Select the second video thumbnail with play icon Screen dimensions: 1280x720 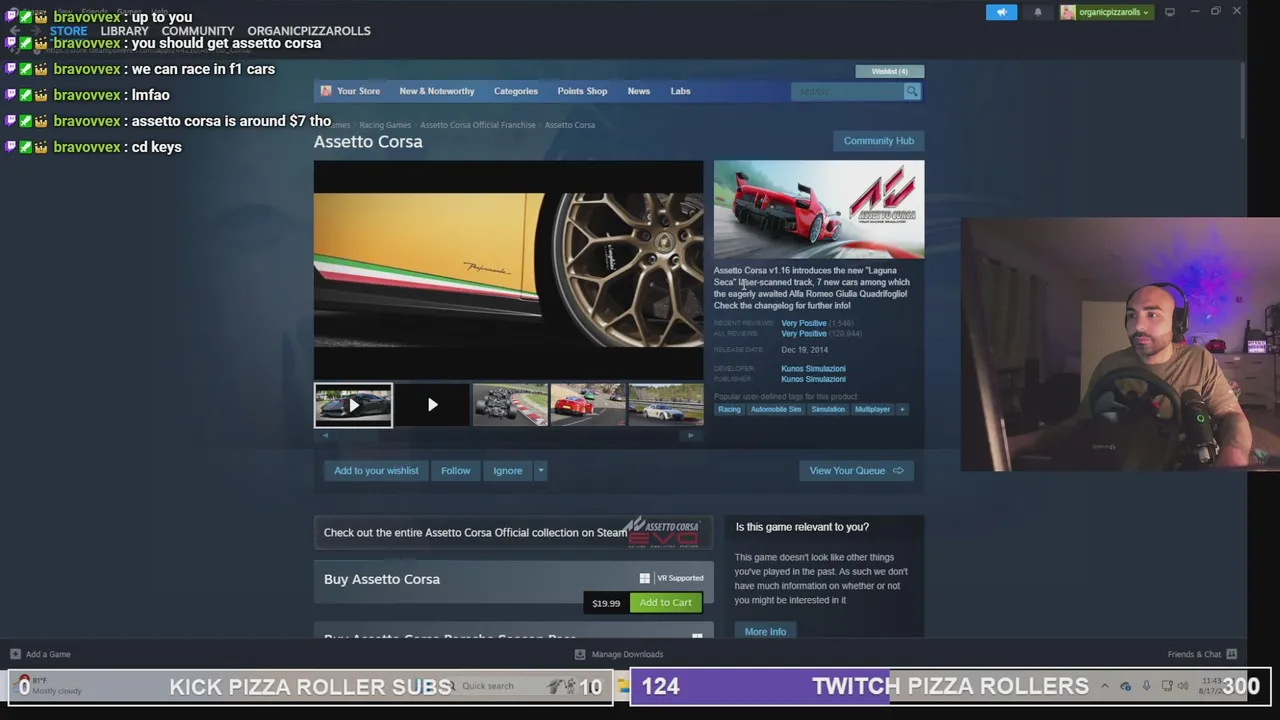(432, 405)
